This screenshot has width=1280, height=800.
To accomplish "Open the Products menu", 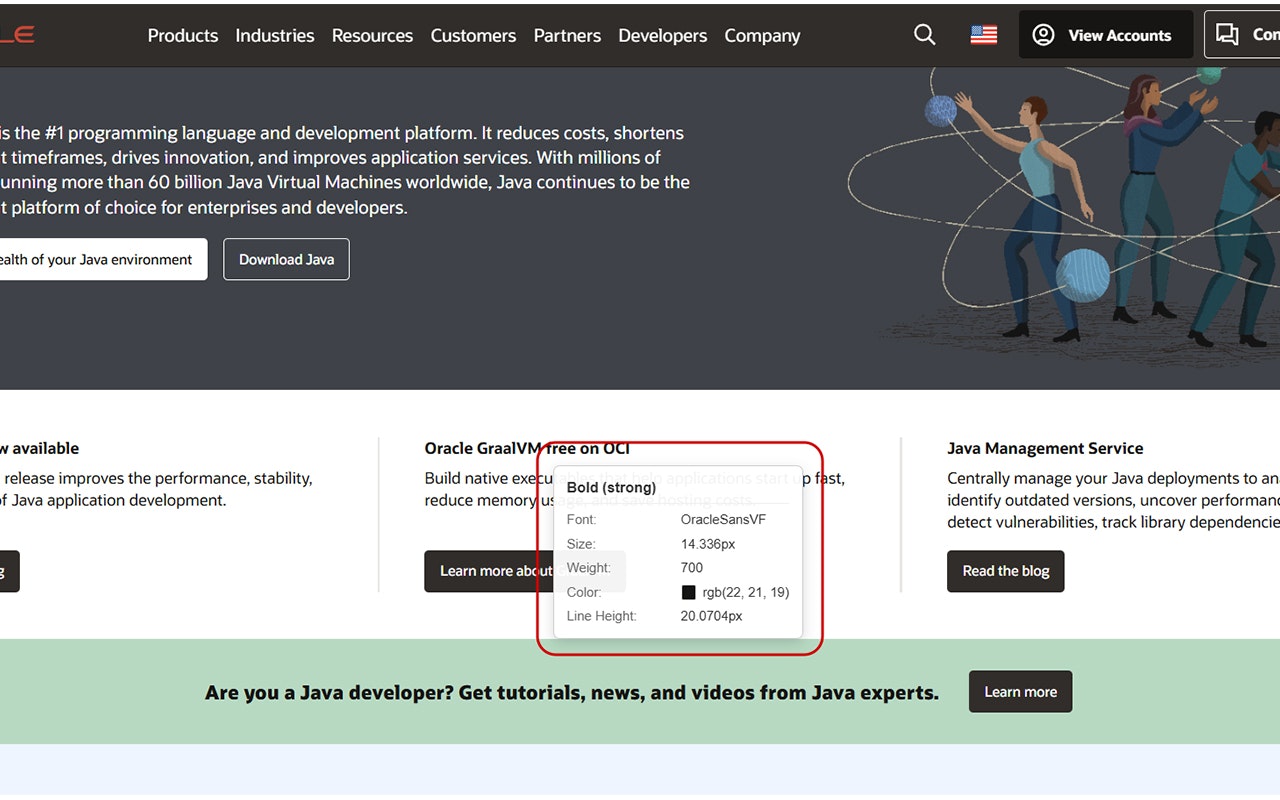I will pyautogui.click(x=183, y=35).
